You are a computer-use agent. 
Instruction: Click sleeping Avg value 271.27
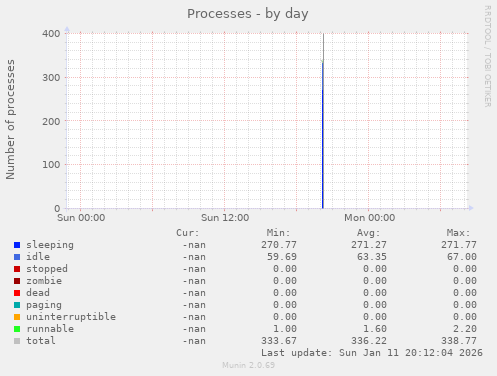point(369,245)
